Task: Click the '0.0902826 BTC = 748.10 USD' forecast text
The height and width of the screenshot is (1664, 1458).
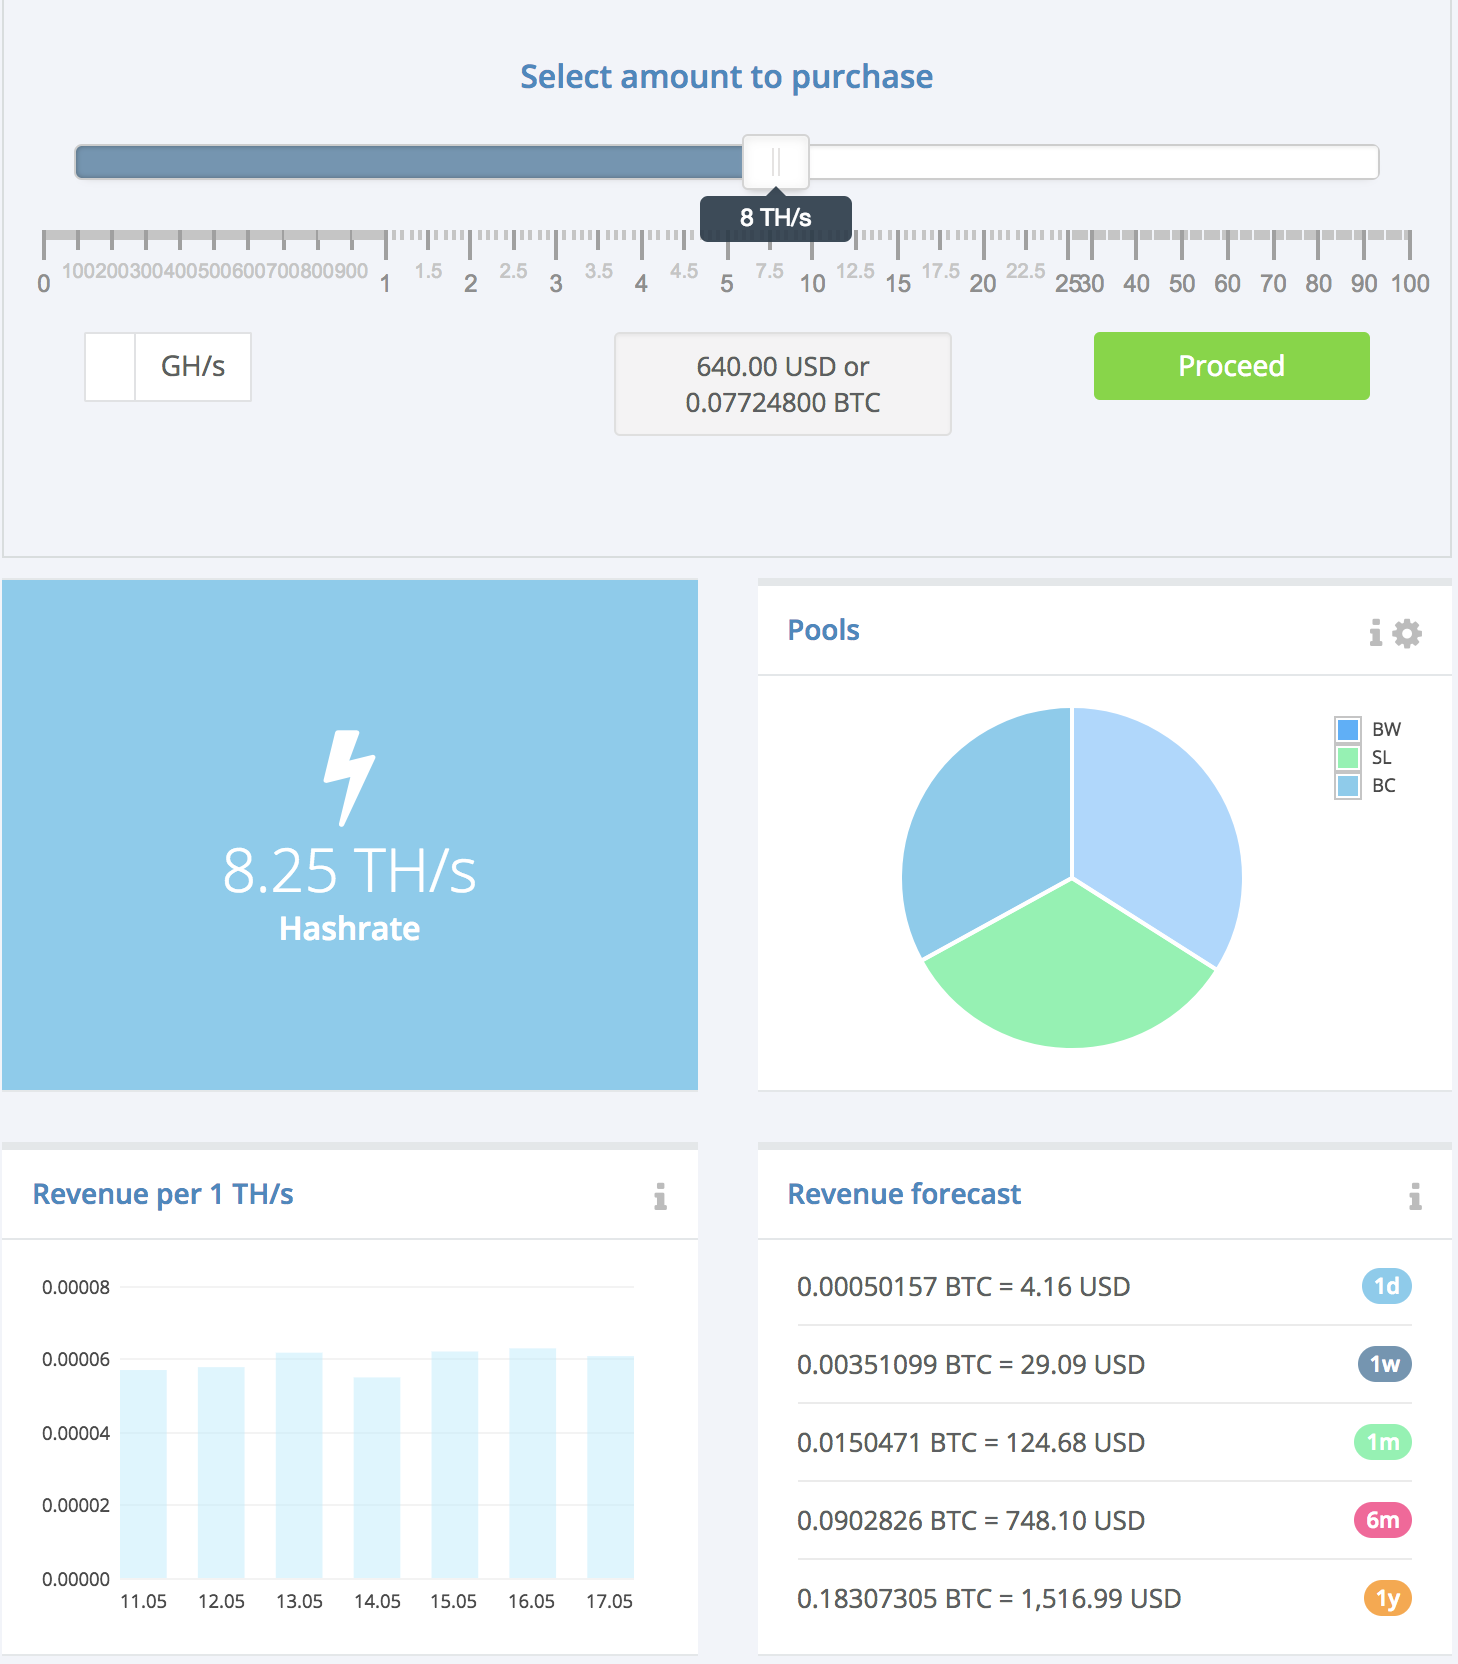Action: coord(970,1521)
